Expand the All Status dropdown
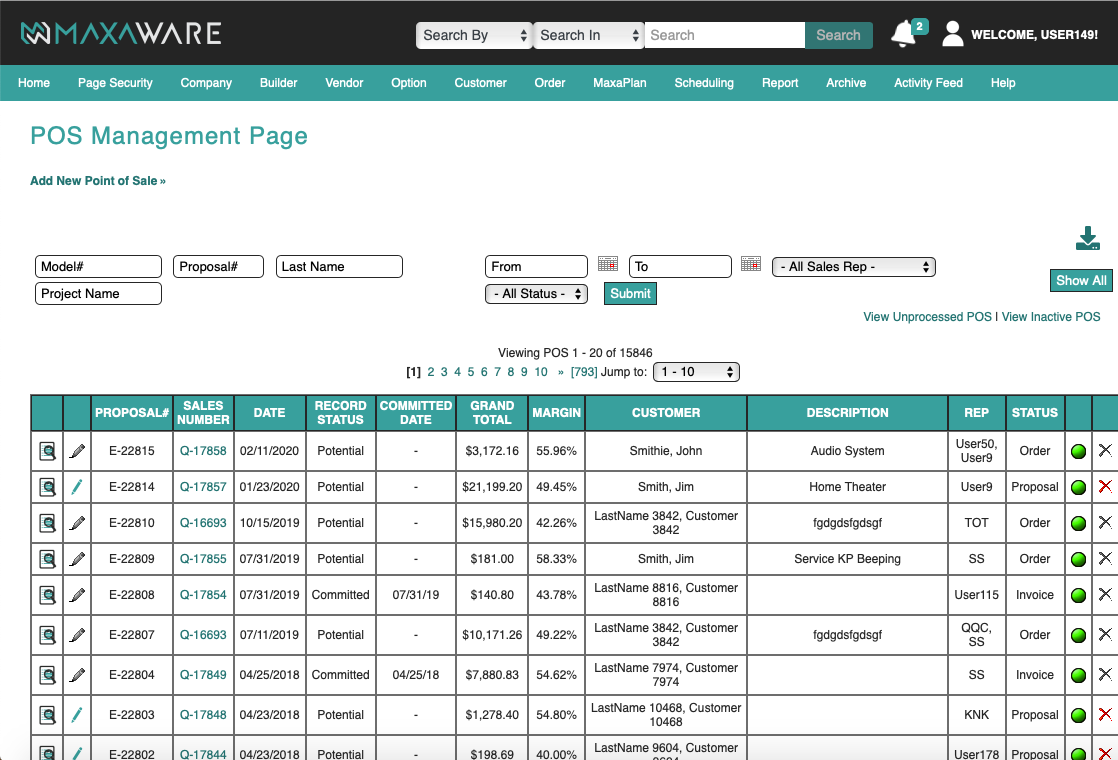This screenshot has height=760, width=1118. [x=536, y=294]
